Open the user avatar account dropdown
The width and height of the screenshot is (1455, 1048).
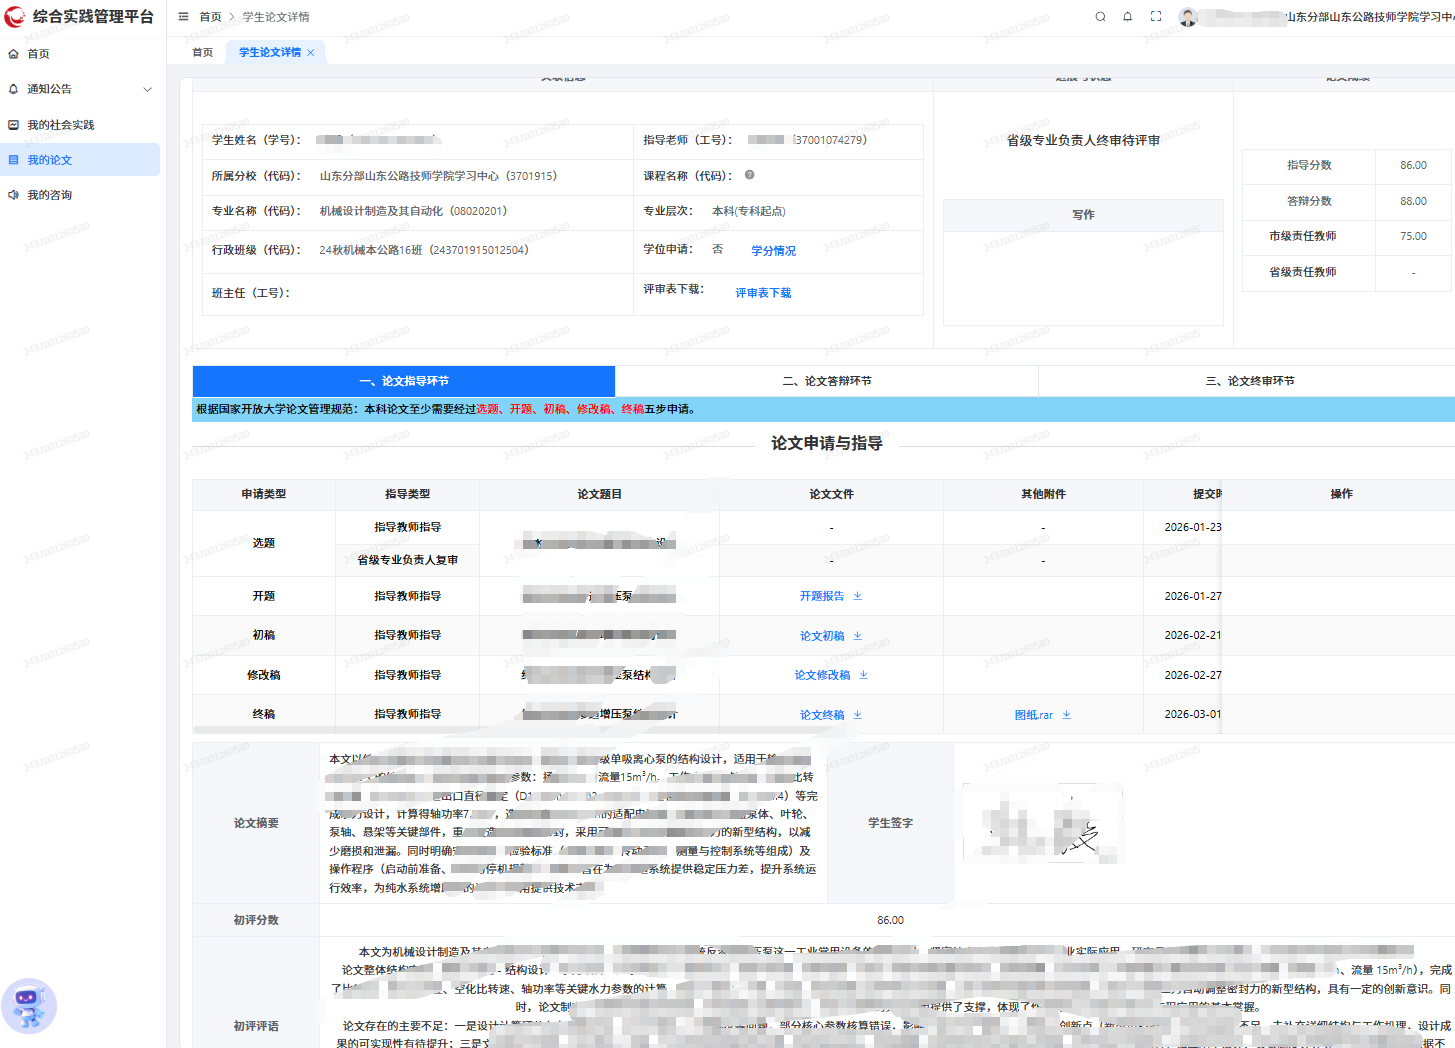[x=1188, y=17]
